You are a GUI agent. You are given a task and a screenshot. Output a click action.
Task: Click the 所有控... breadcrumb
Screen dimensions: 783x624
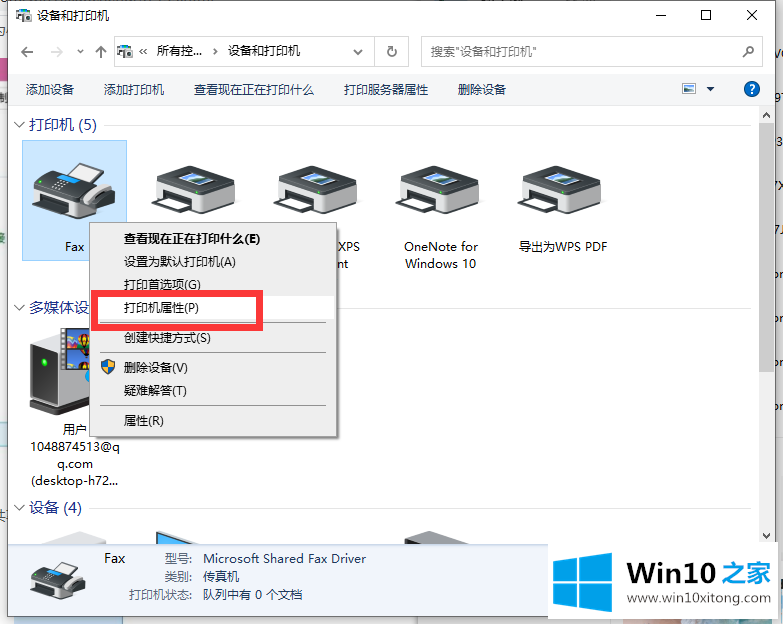(179, 51)
